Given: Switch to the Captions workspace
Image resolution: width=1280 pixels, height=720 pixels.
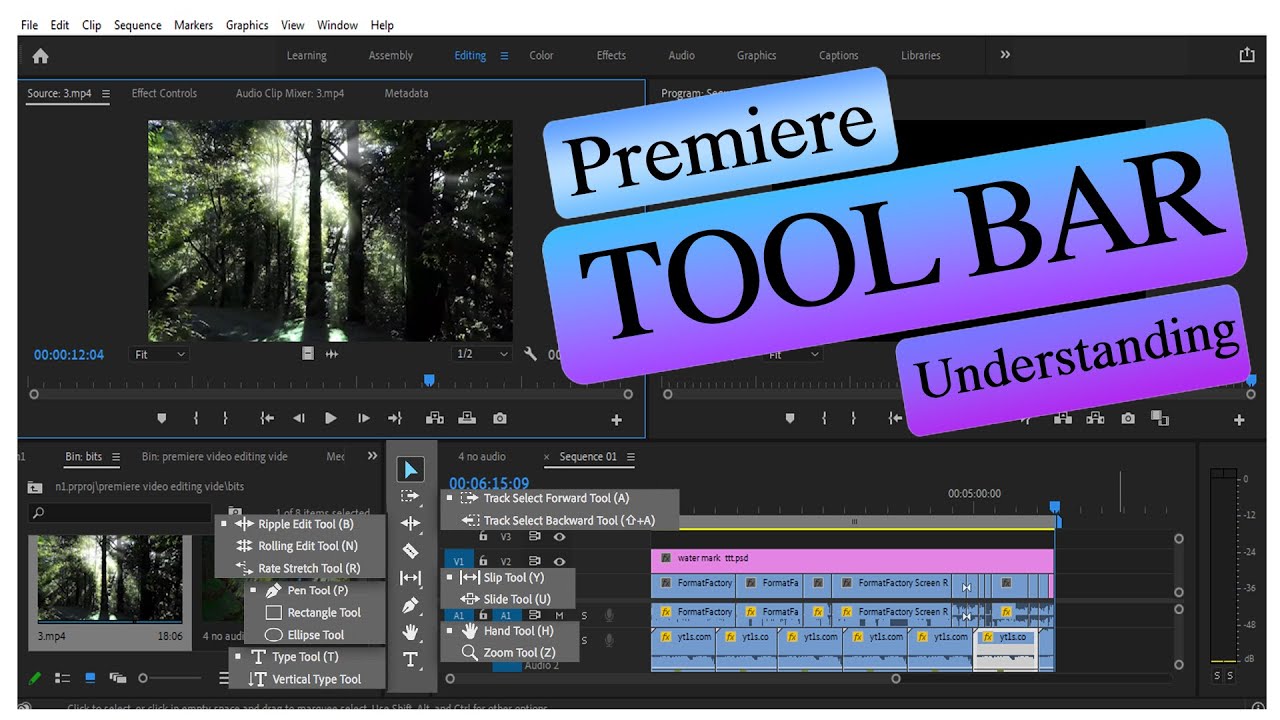Looking at the screenshot, I should point(838,56).
